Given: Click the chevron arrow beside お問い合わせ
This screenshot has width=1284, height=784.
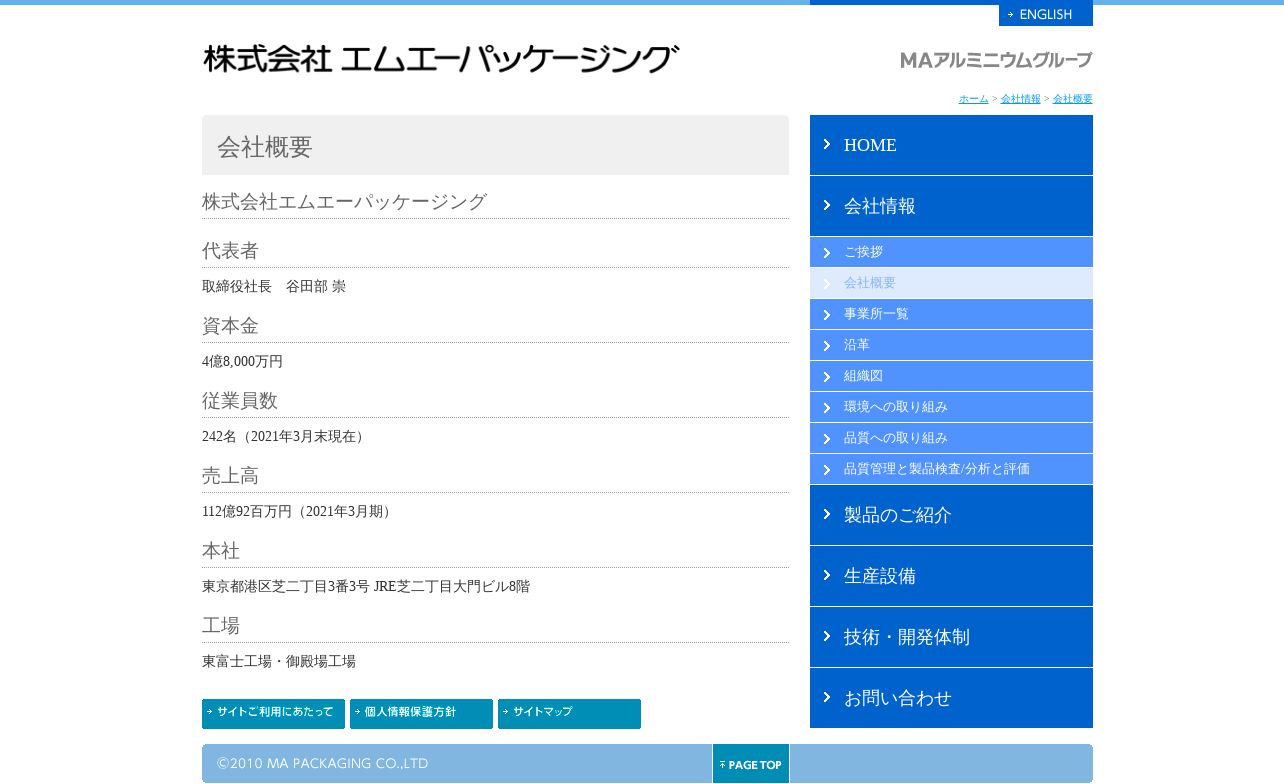Looking at the screenshot, I should 827,697.
